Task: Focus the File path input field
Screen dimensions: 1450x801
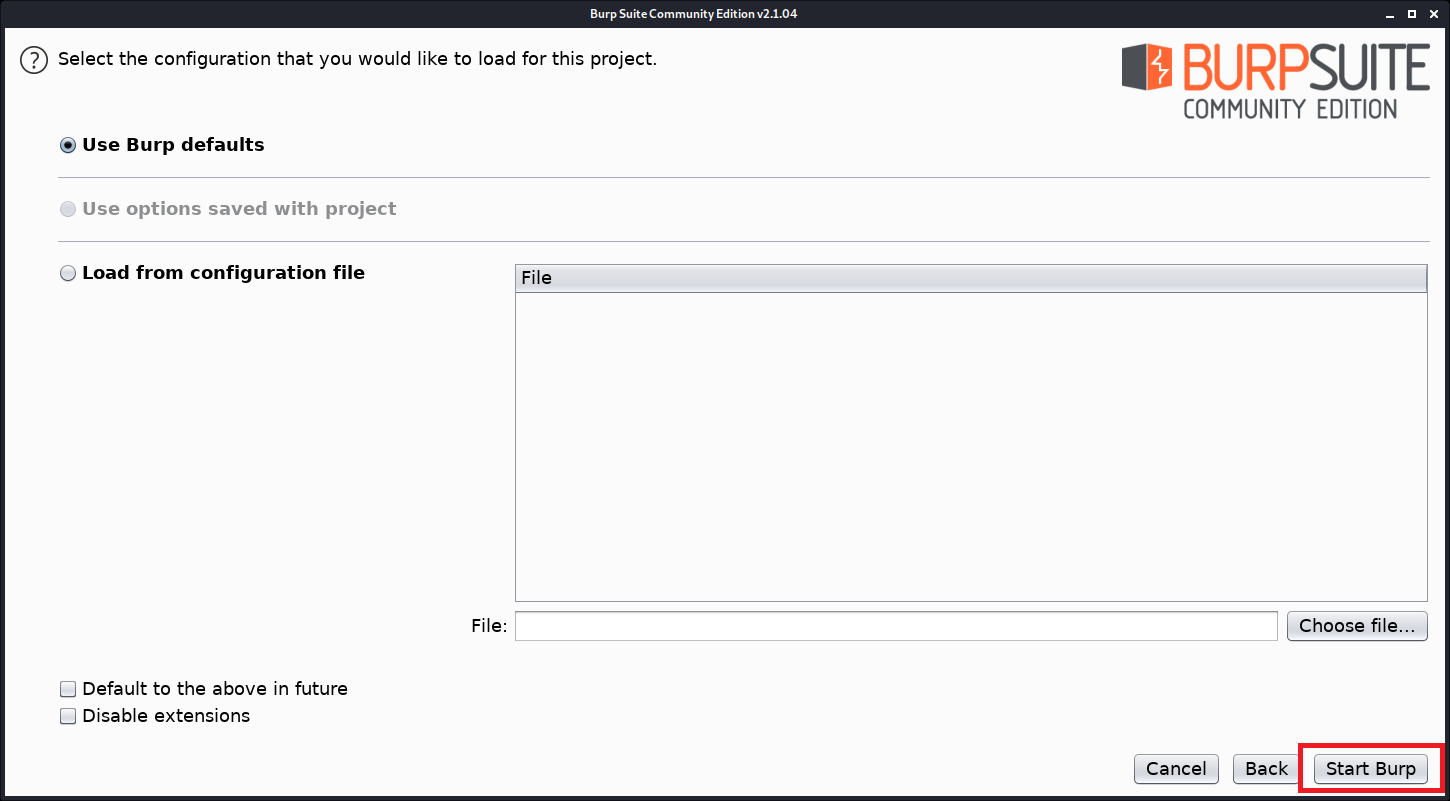Action: pyautogui.click(x=896, y=626)
